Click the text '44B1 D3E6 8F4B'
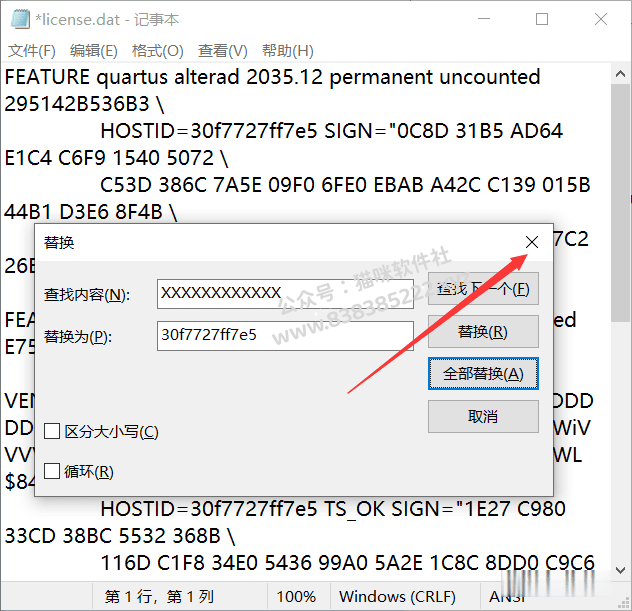This screenshot has width=632, height=611. [83, 212]
